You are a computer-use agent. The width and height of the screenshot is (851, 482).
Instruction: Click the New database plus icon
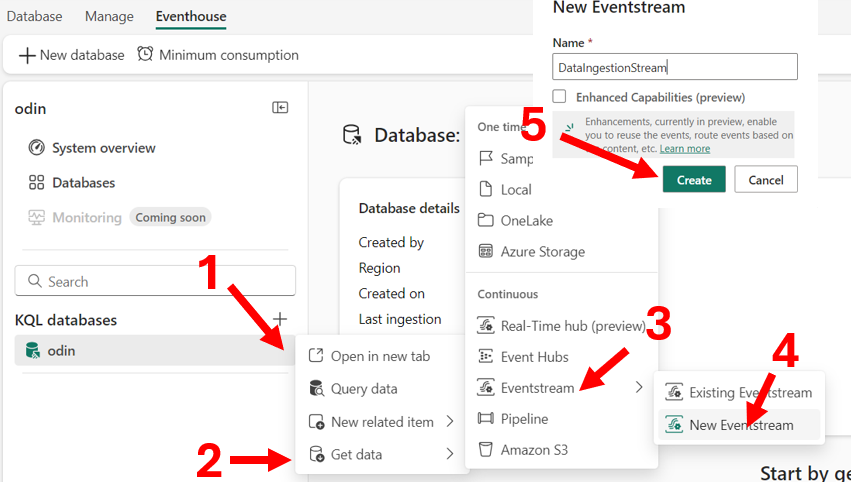coord(27,55)
